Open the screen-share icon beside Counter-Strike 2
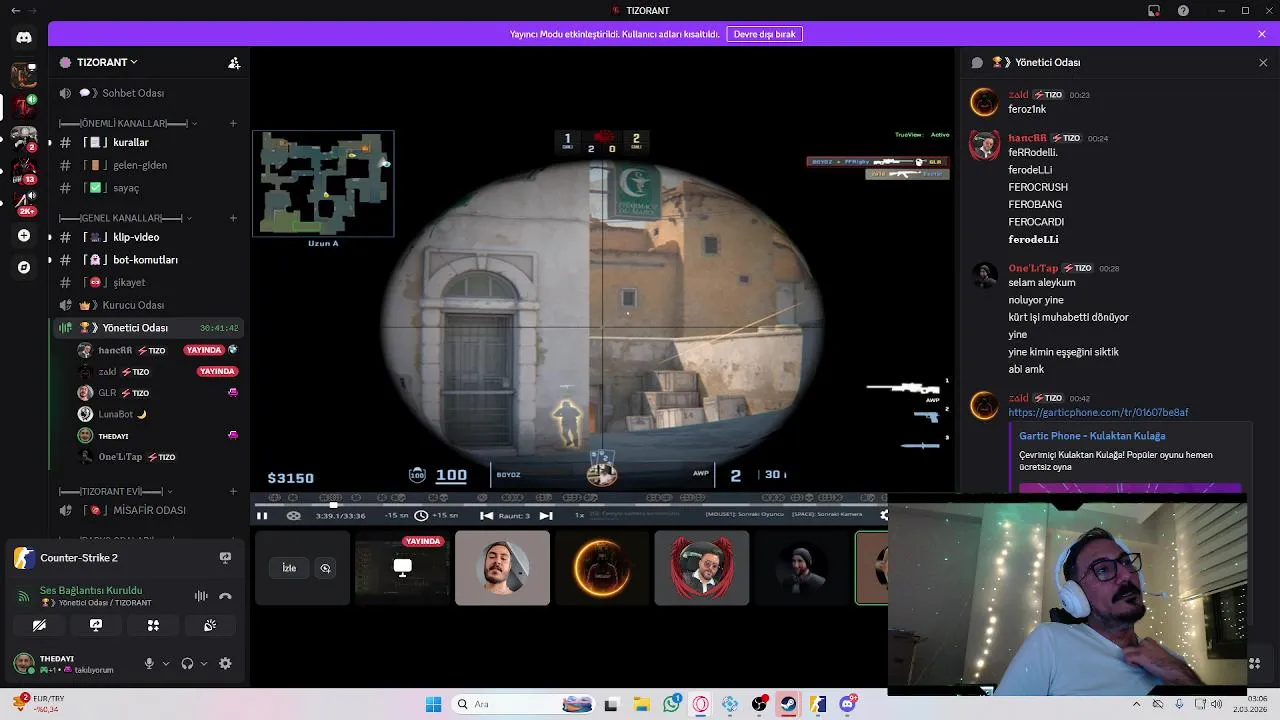Image resolution: width=1280 pixels, height=720 pixels. tap(225, 558)
